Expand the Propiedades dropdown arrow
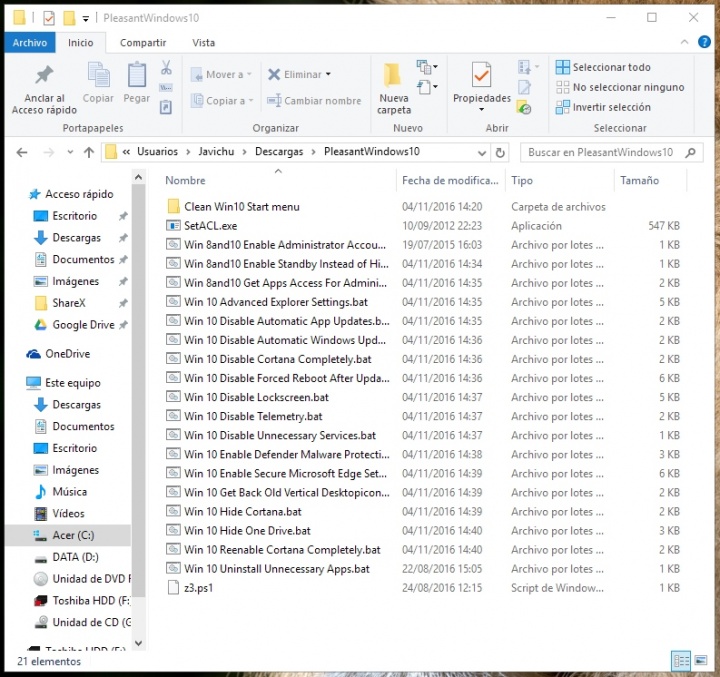The width and height of the screenshot is (720, 677). tap(481, 109)
